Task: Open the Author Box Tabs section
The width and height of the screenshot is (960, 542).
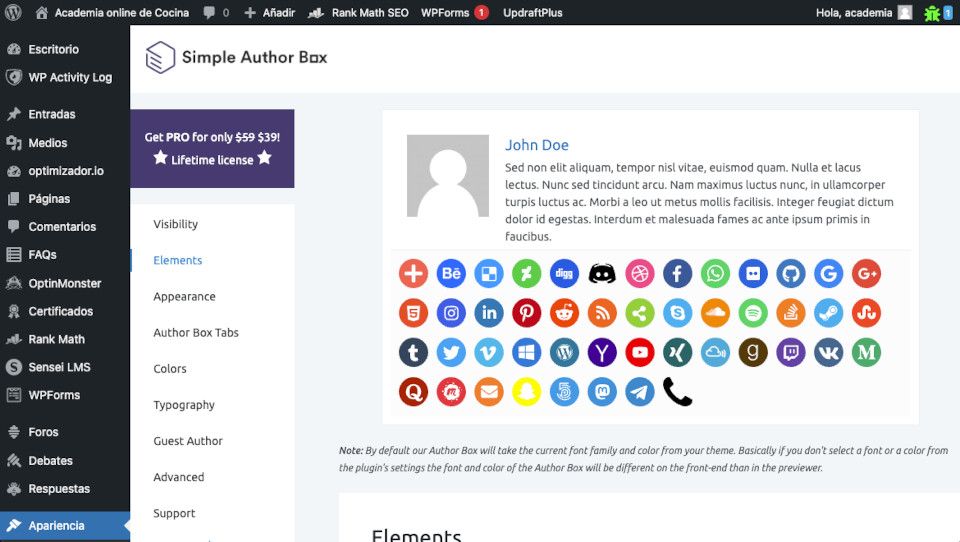Action: [196, 333]
